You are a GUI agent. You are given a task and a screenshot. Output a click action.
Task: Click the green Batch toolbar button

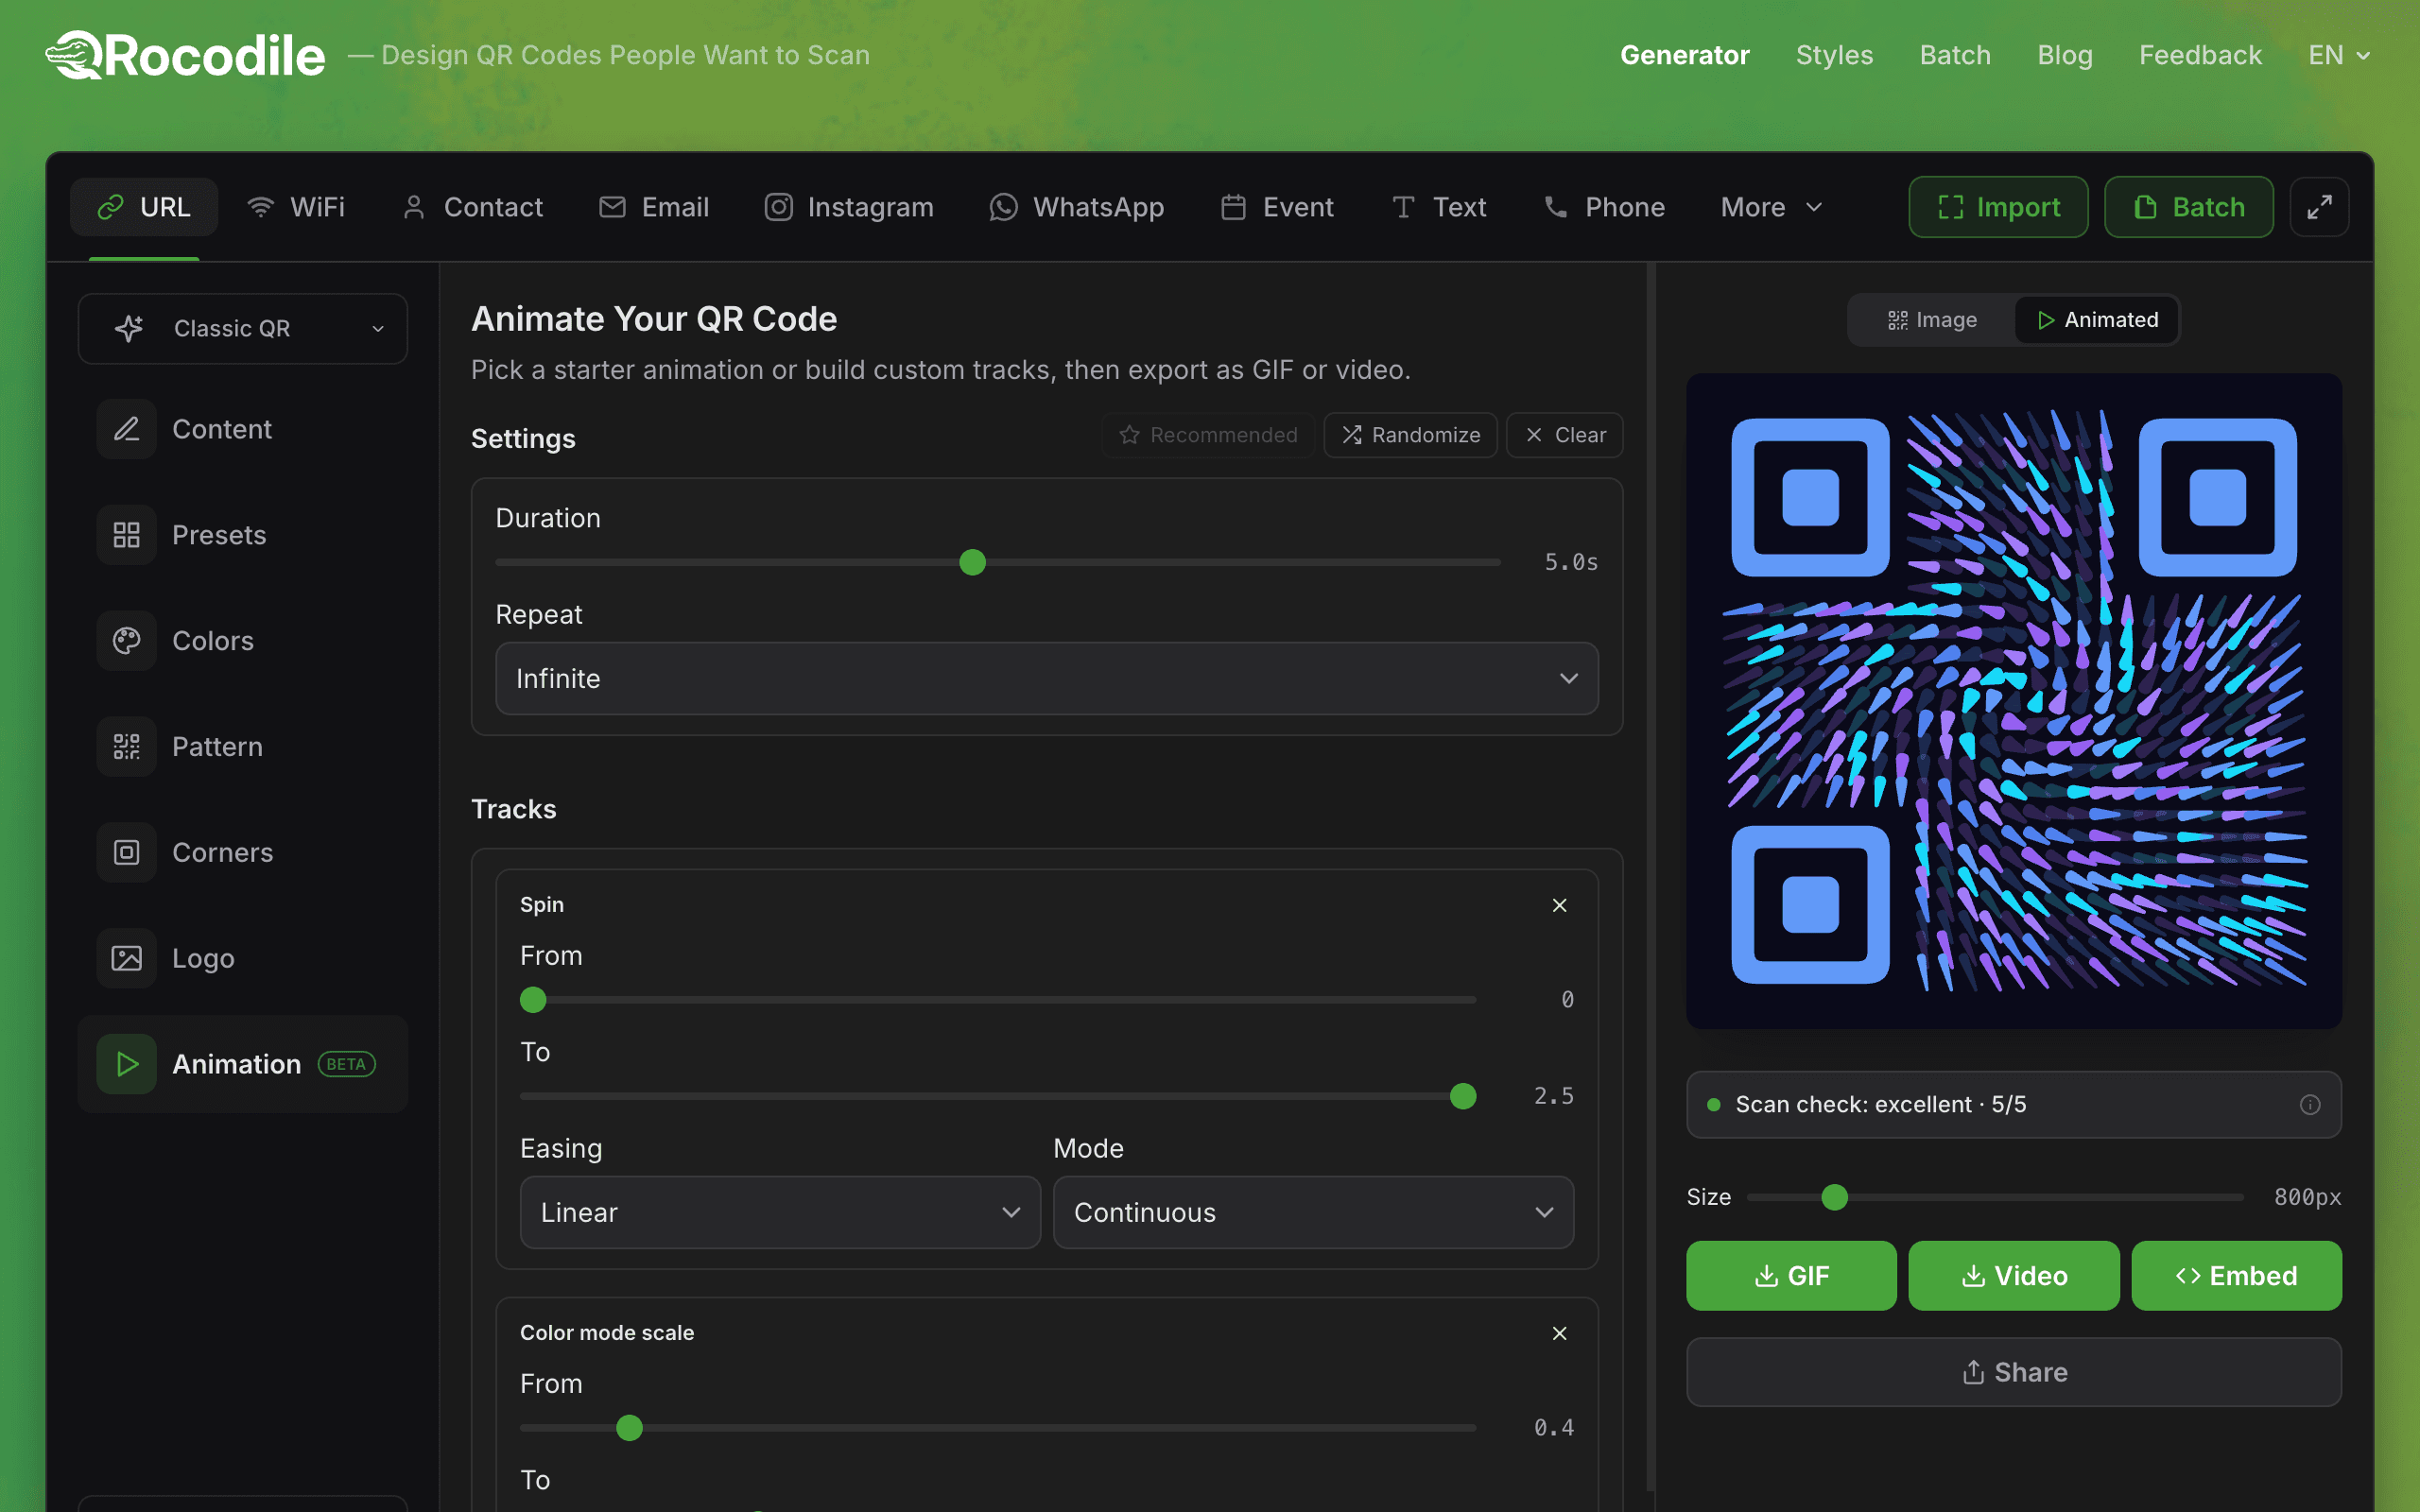pos(2189,207)
